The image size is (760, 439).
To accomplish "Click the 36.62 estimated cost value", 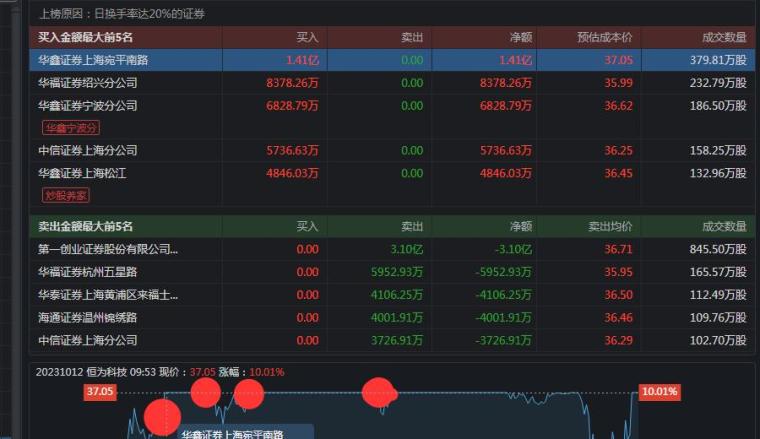I will [618, 106].
